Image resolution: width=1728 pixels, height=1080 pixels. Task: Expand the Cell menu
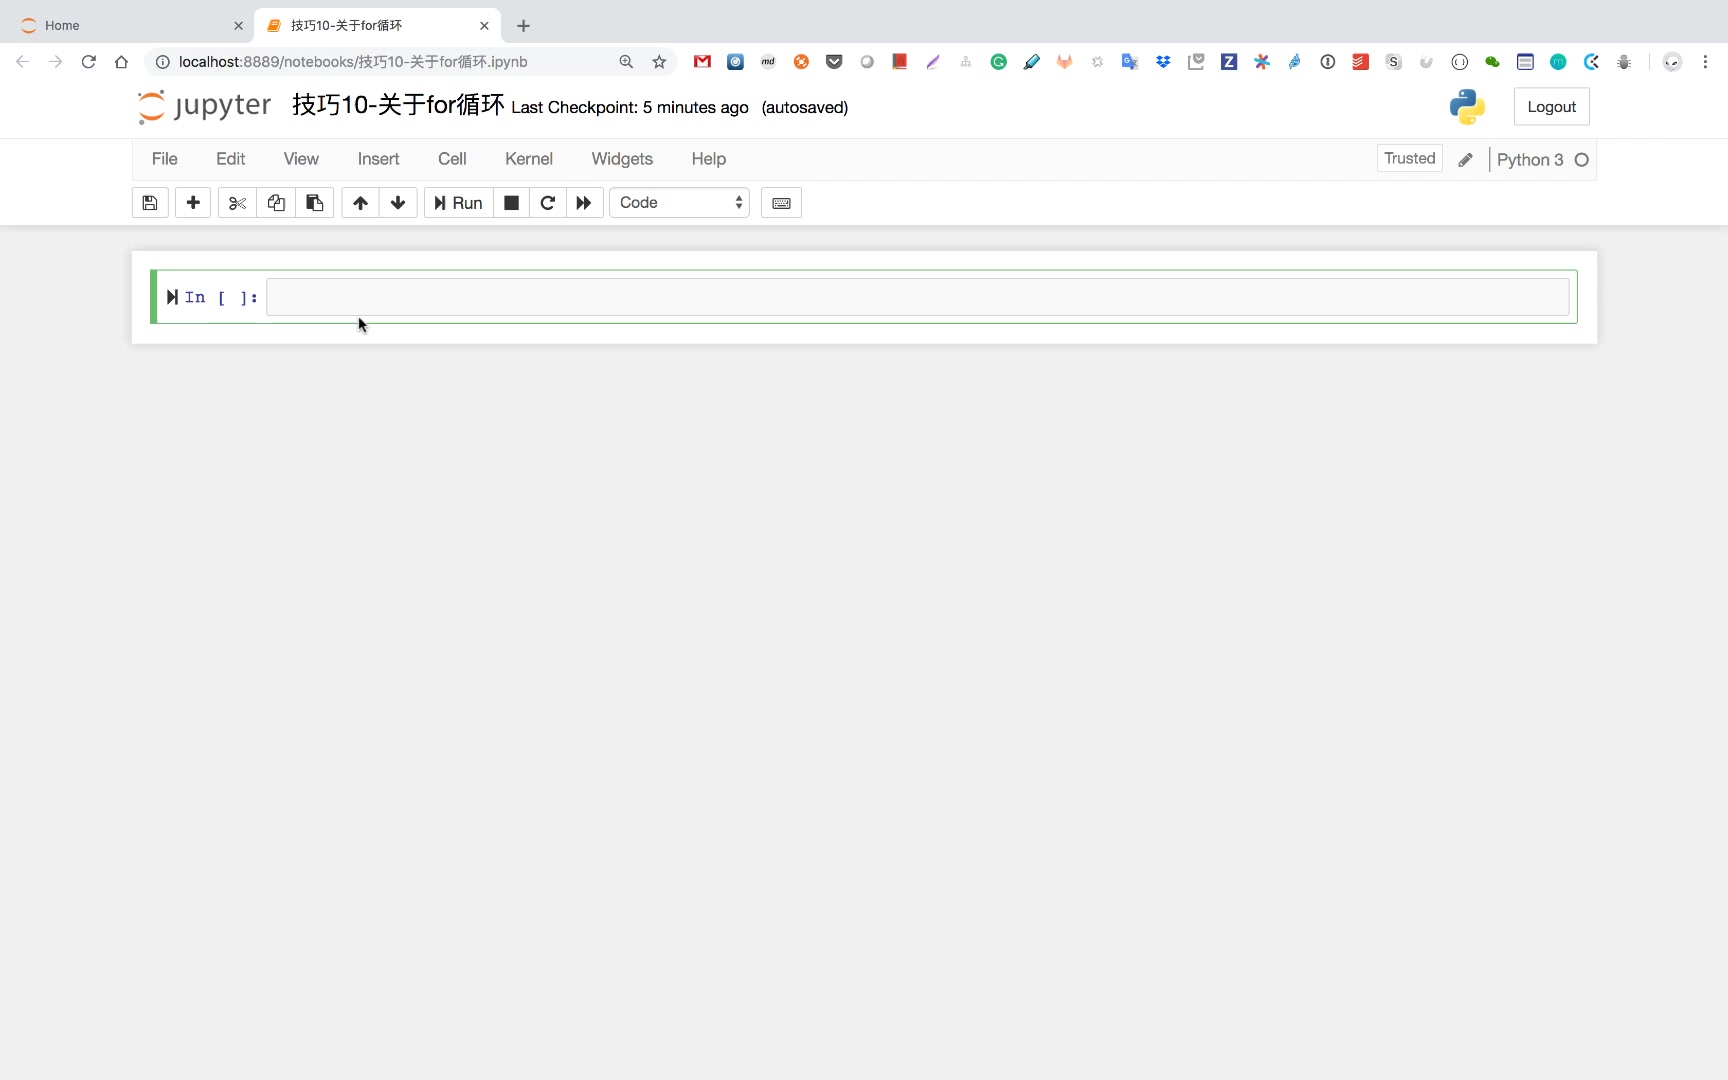[452, 159]
